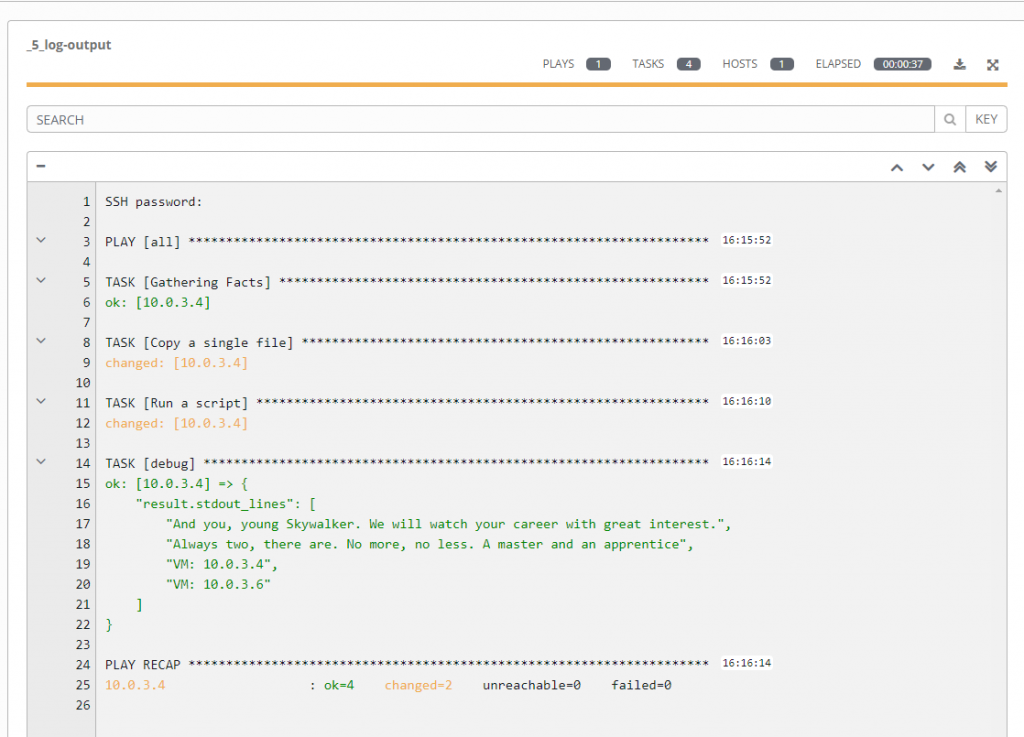
Task: Click output line "VM: 10.0.3.6"
Action: [218, 584]
